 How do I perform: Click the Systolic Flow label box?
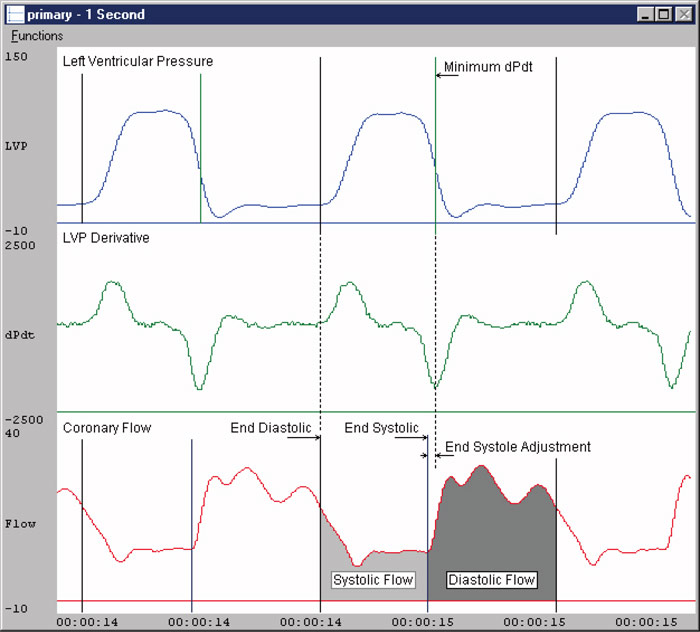coord(373,580)
